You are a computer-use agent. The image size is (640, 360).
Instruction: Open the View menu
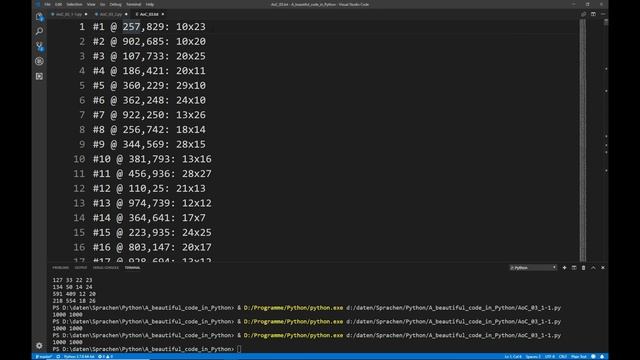tap(91, 4)
